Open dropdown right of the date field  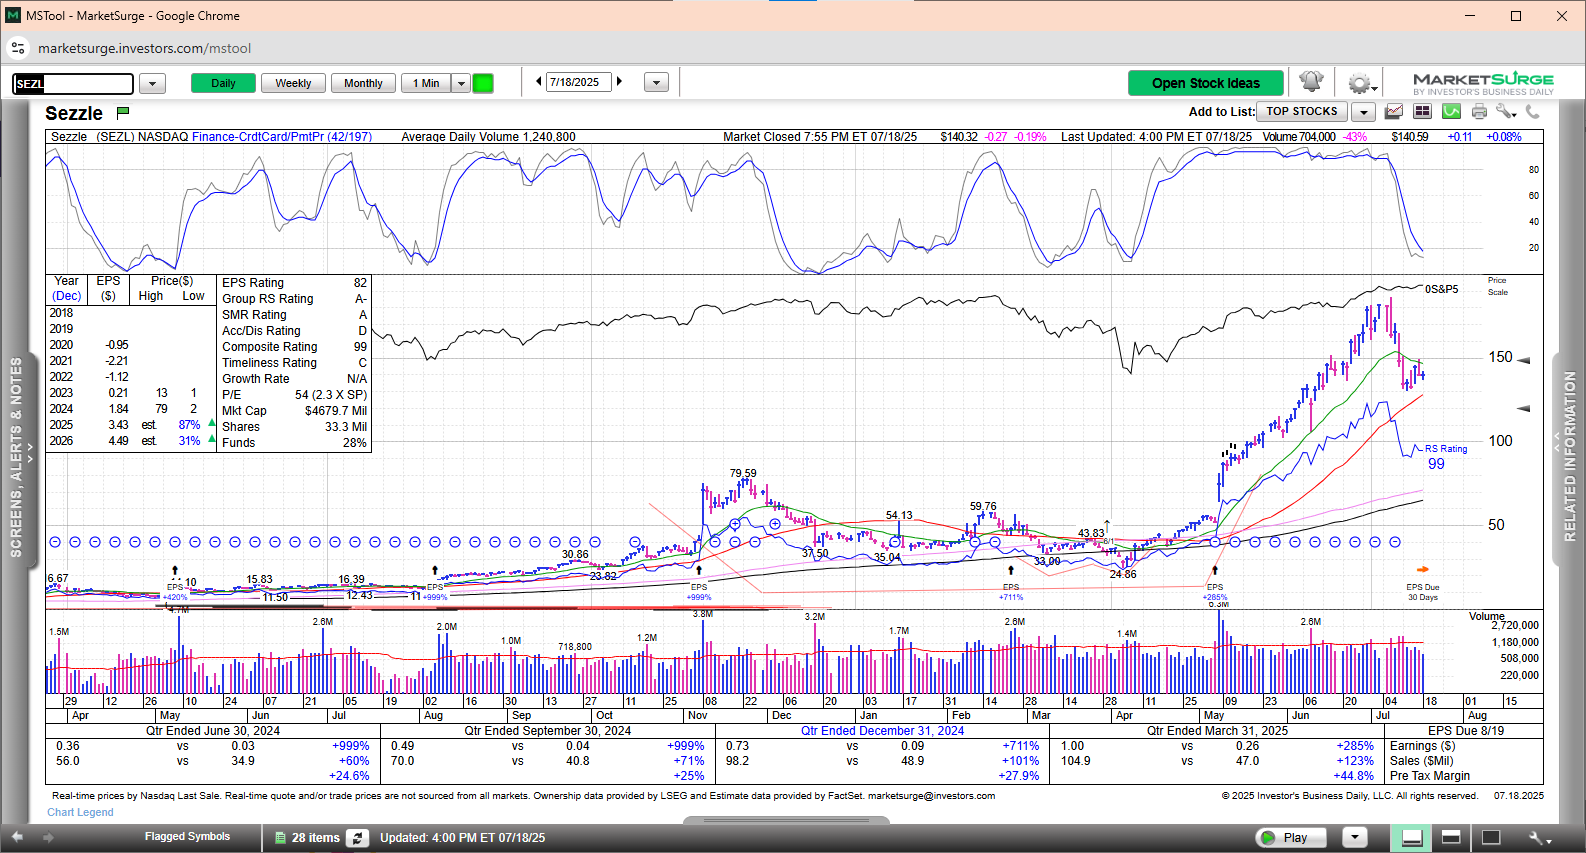(x=656, y=83)
